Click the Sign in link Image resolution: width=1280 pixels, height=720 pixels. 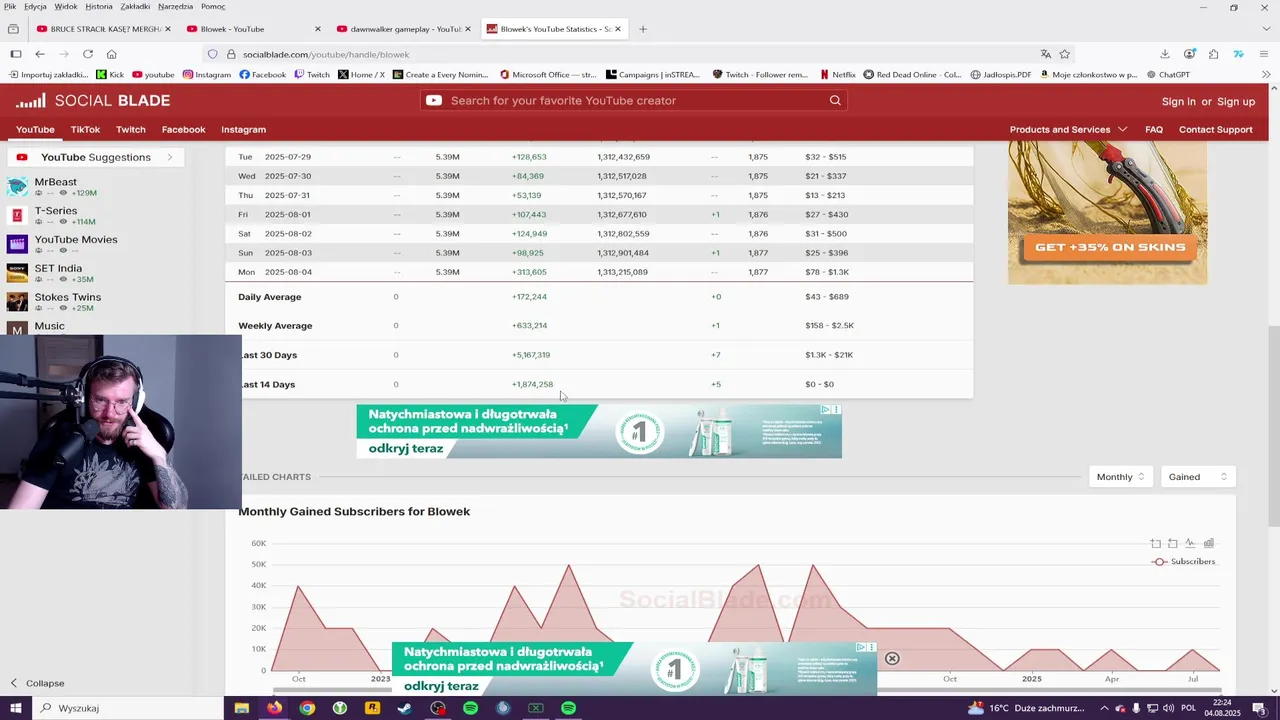pos(1179,101)
